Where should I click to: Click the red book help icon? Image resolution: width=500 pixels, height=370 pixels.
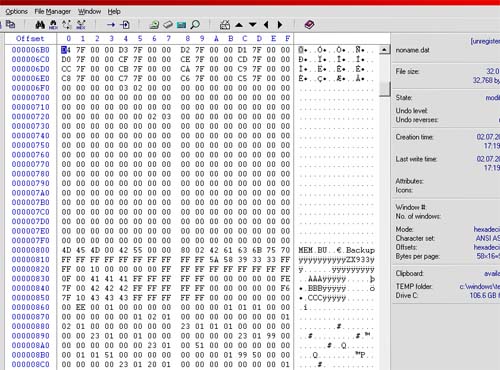pos(309,25)
